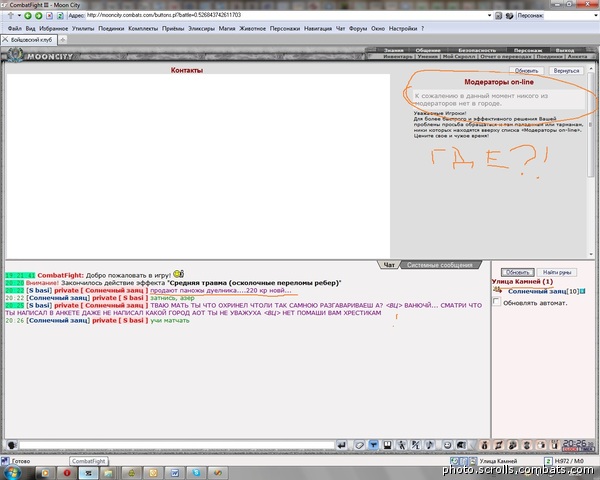The height and width of the screenshot is (480, 600).
Task: Click the Обновить button in room list
Action: 517,272
